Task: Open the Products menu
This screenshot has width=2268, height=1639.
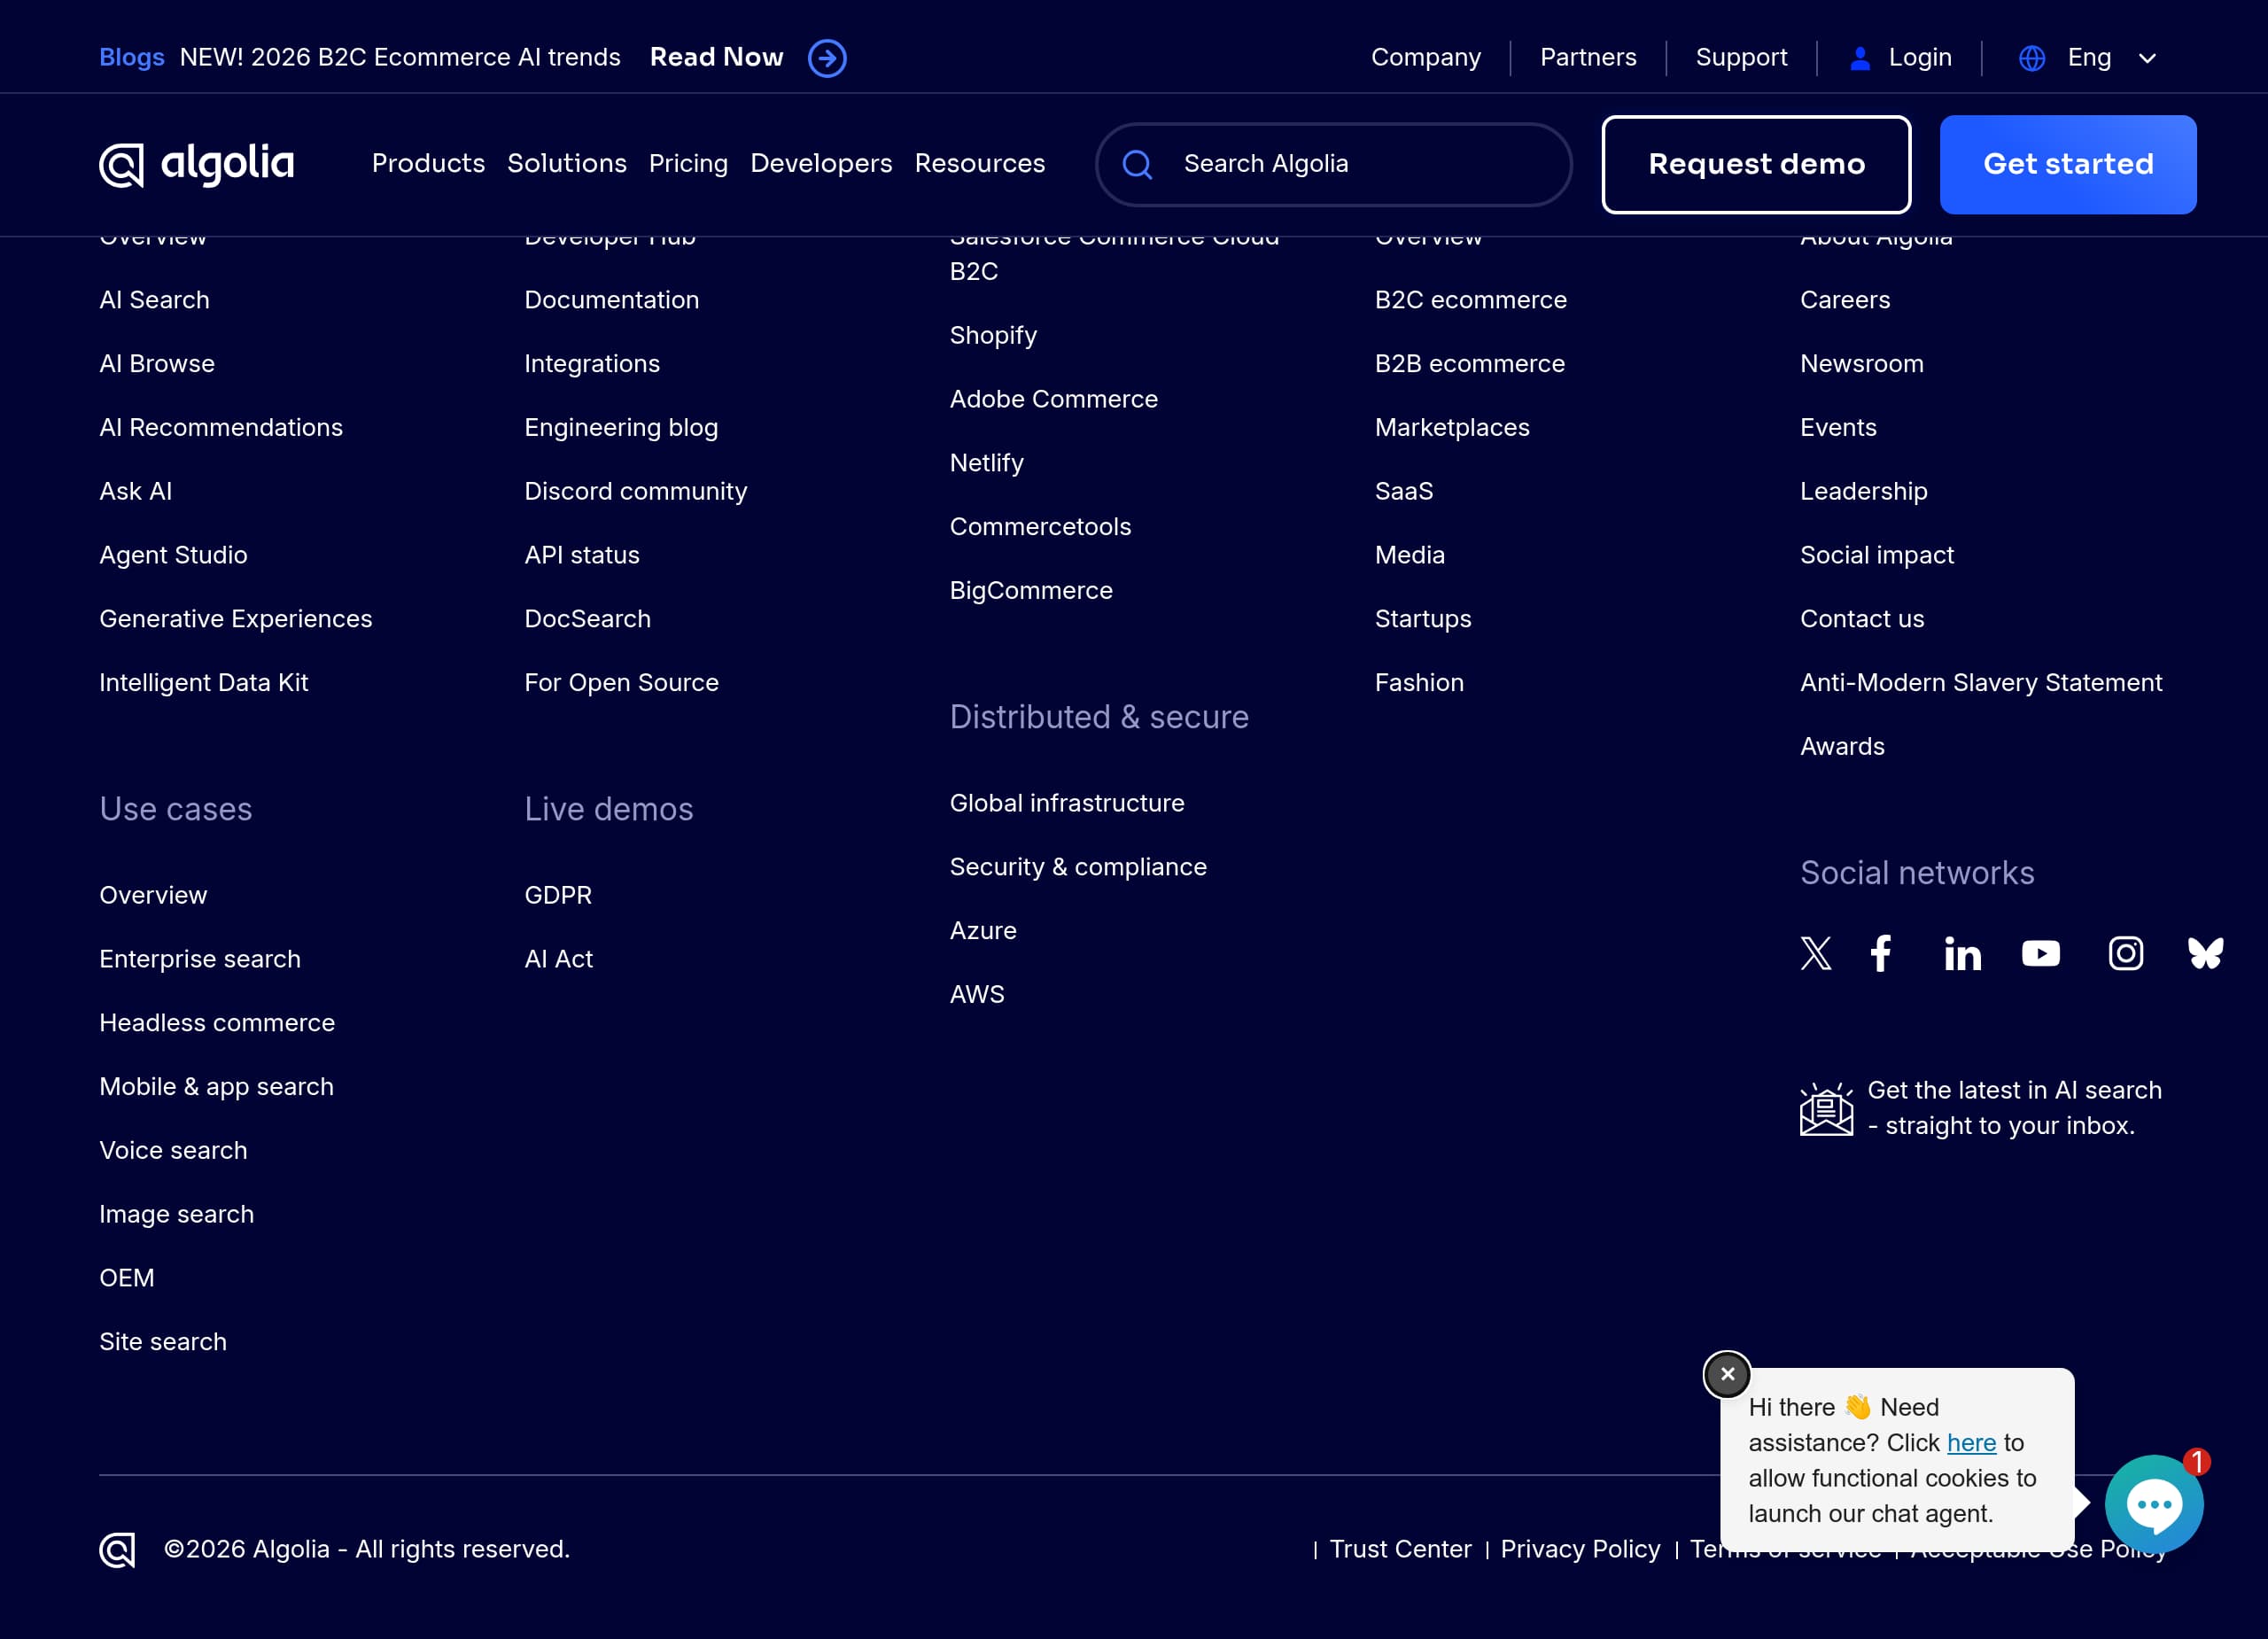Action: click(x=428, y=164)
